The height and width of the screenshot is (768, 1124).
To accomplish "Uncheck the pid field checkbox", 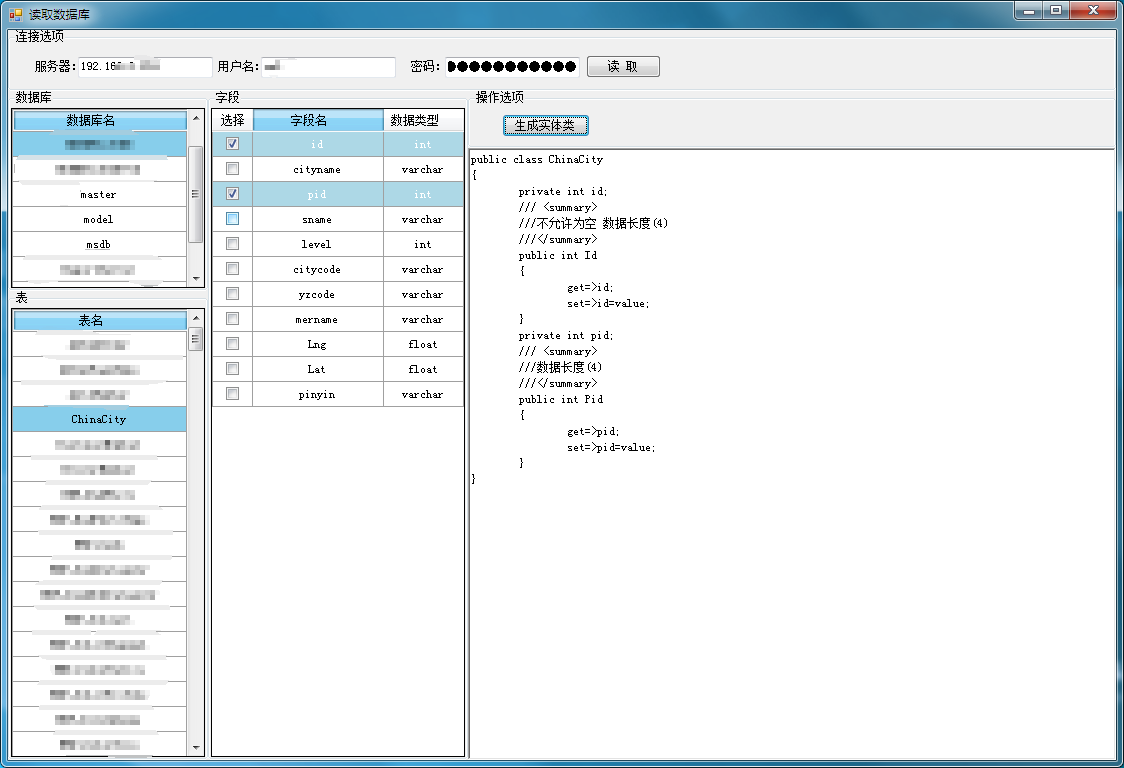I will 232,194.
